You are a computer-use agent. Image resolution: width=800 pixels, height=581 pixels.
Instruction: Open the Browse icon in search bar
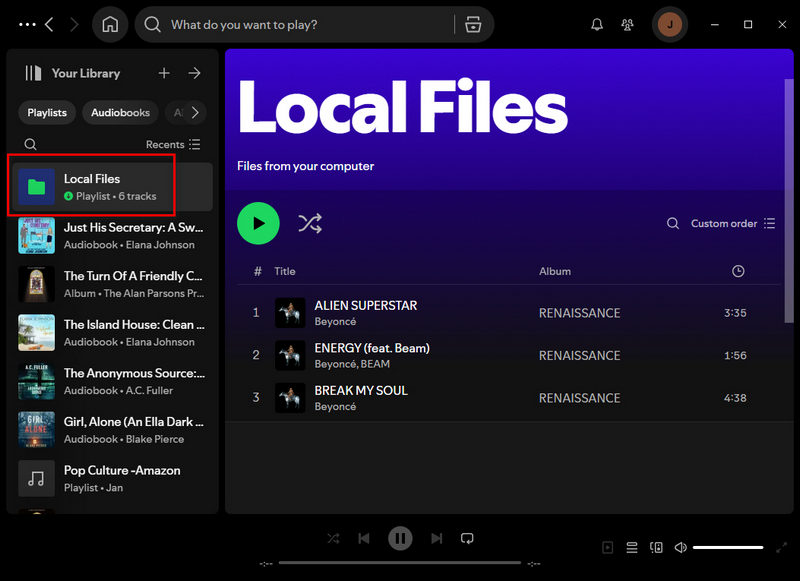click(473, 24)
